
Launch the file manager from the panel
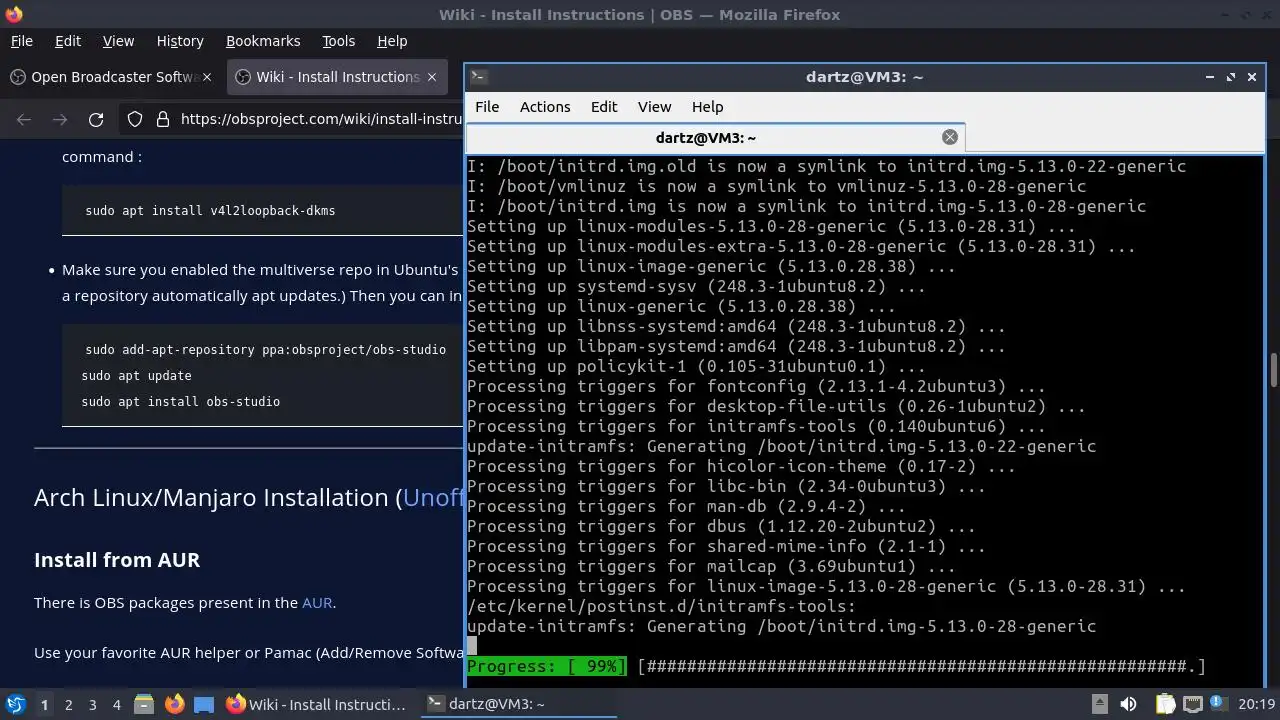[x=143, y=704]
